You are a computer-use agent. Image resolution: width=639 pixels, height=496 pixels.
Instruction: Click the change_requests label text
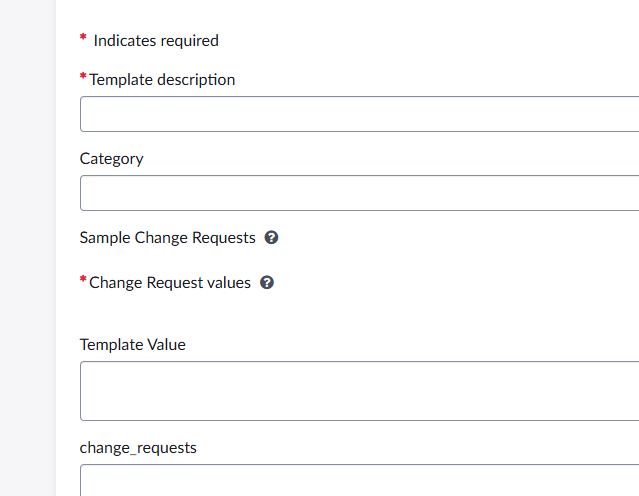138,448
